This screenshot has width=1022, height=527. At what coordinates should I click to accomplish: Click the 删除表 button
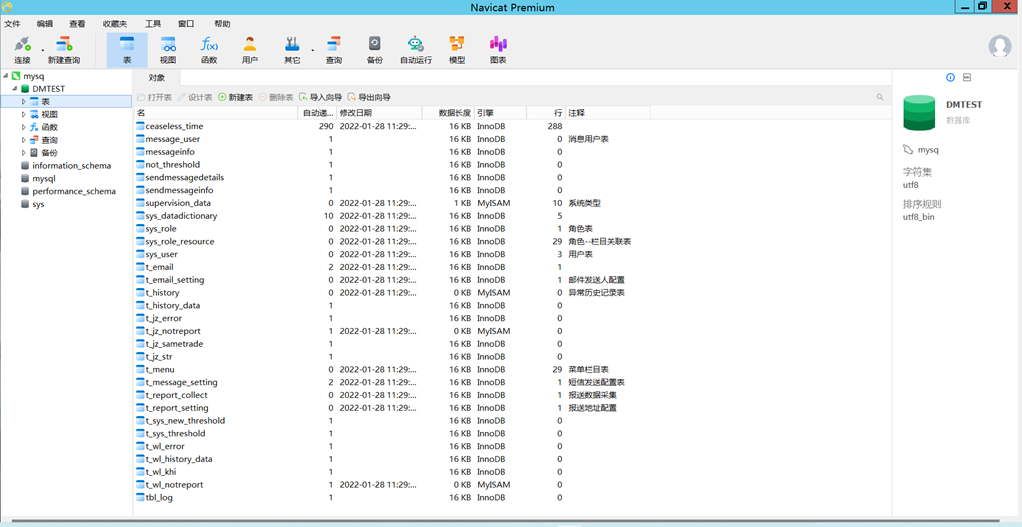[276, 97]
